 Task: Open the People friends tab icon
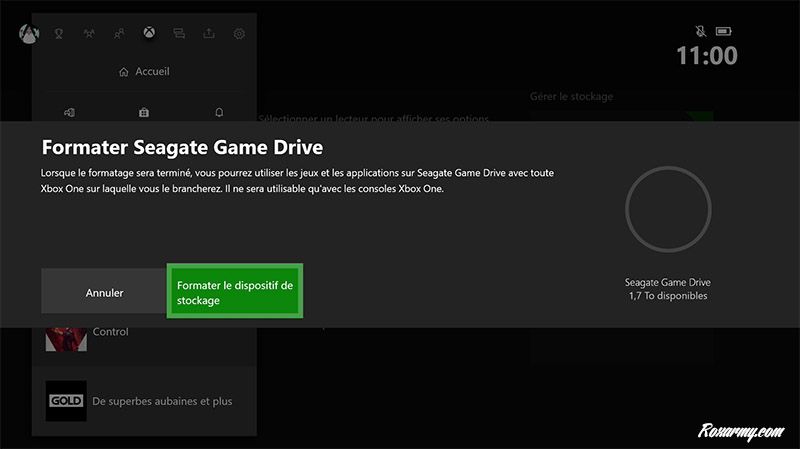pos(119,33)
